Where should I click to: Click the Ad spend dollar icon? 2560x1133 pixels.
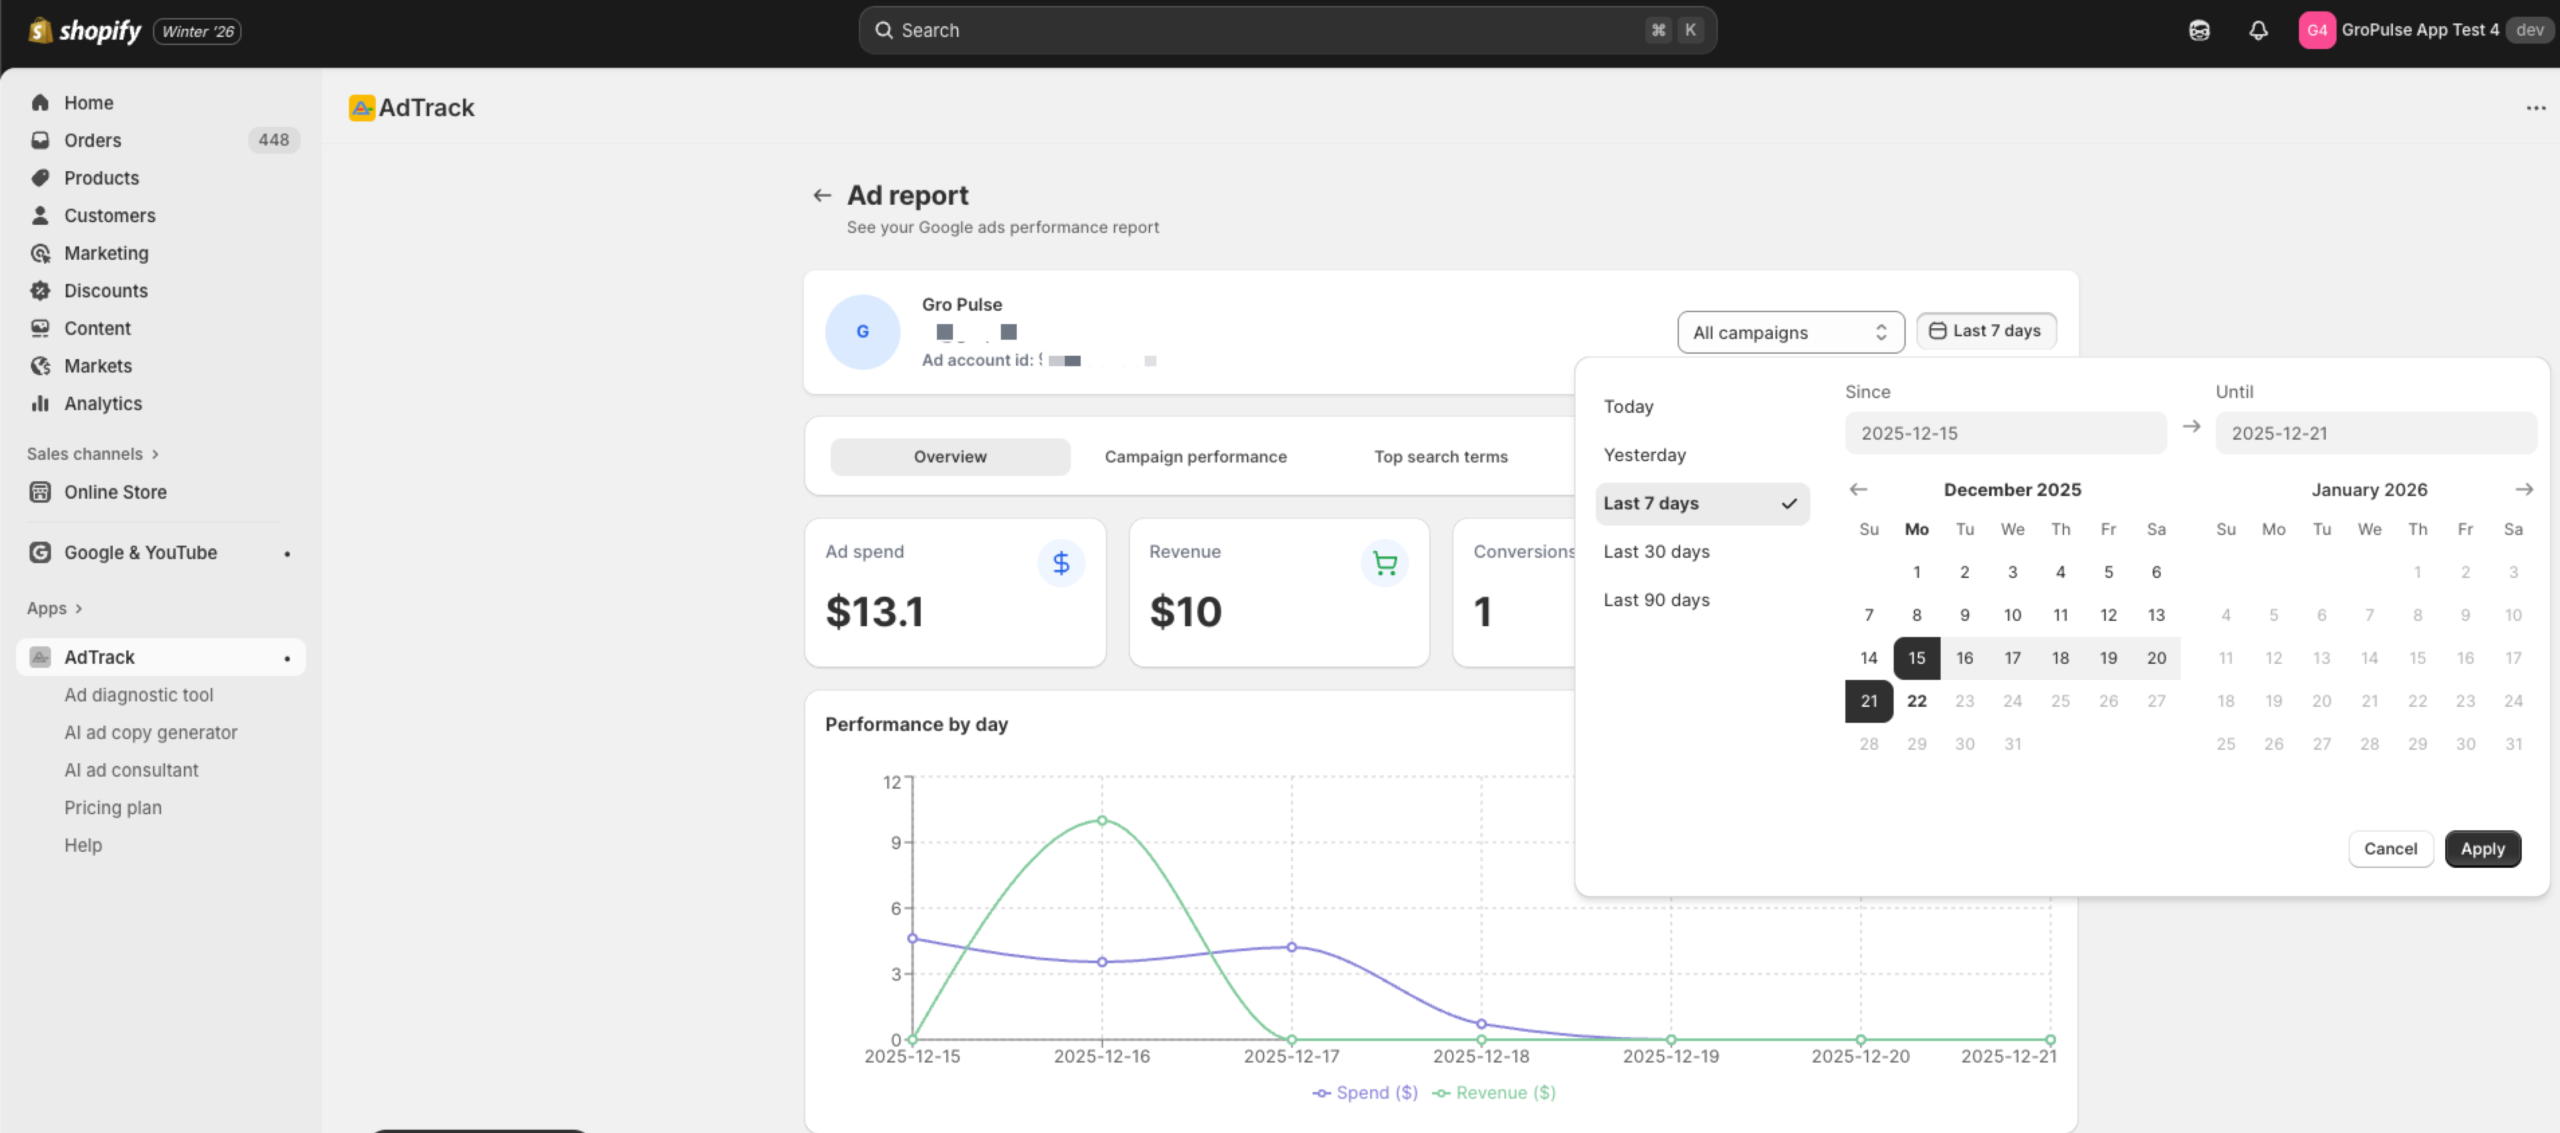(x=1061, y=563)
